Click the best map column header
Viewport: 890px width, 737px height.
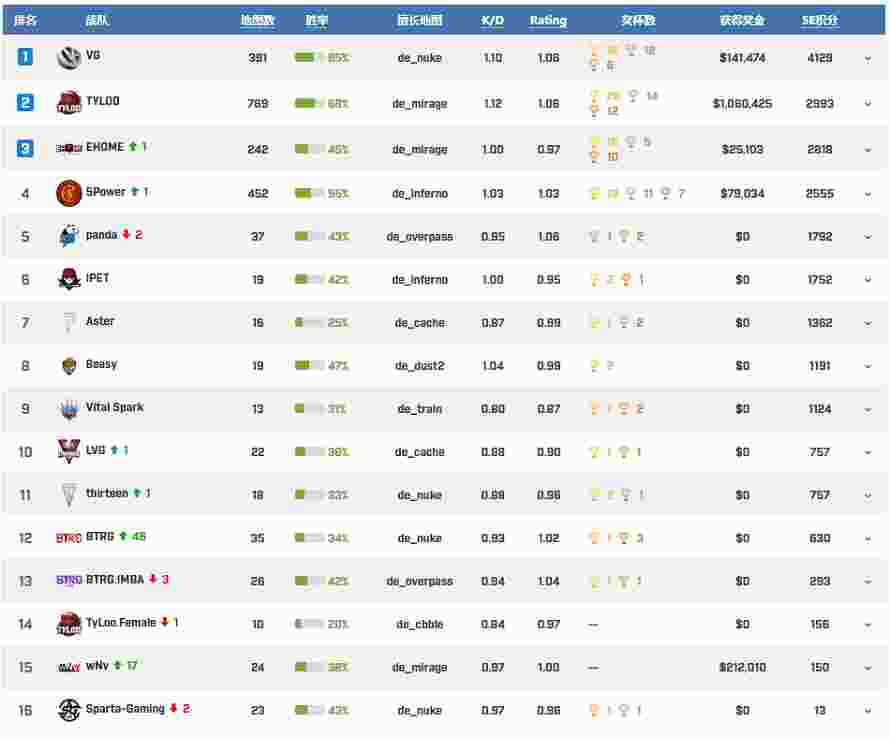(x=419, y=20)
